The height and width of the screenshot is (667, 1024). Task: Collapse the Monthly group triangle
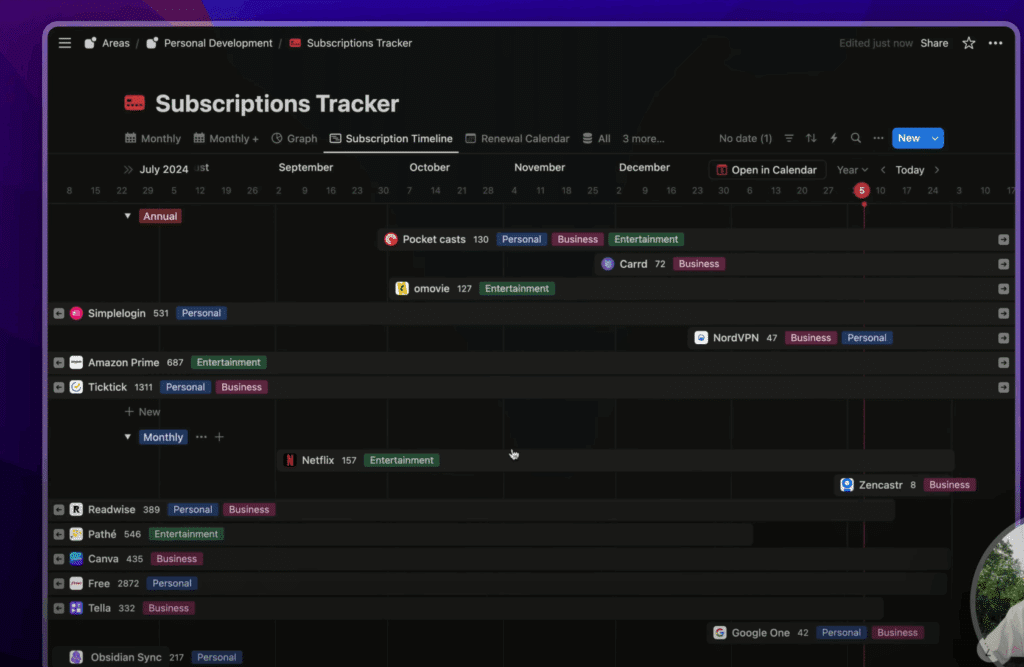(127, 437)
